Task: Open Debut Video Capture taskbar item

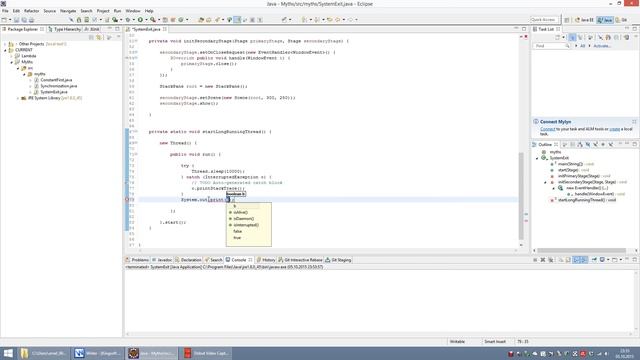Action: click(x=206, y=353)
